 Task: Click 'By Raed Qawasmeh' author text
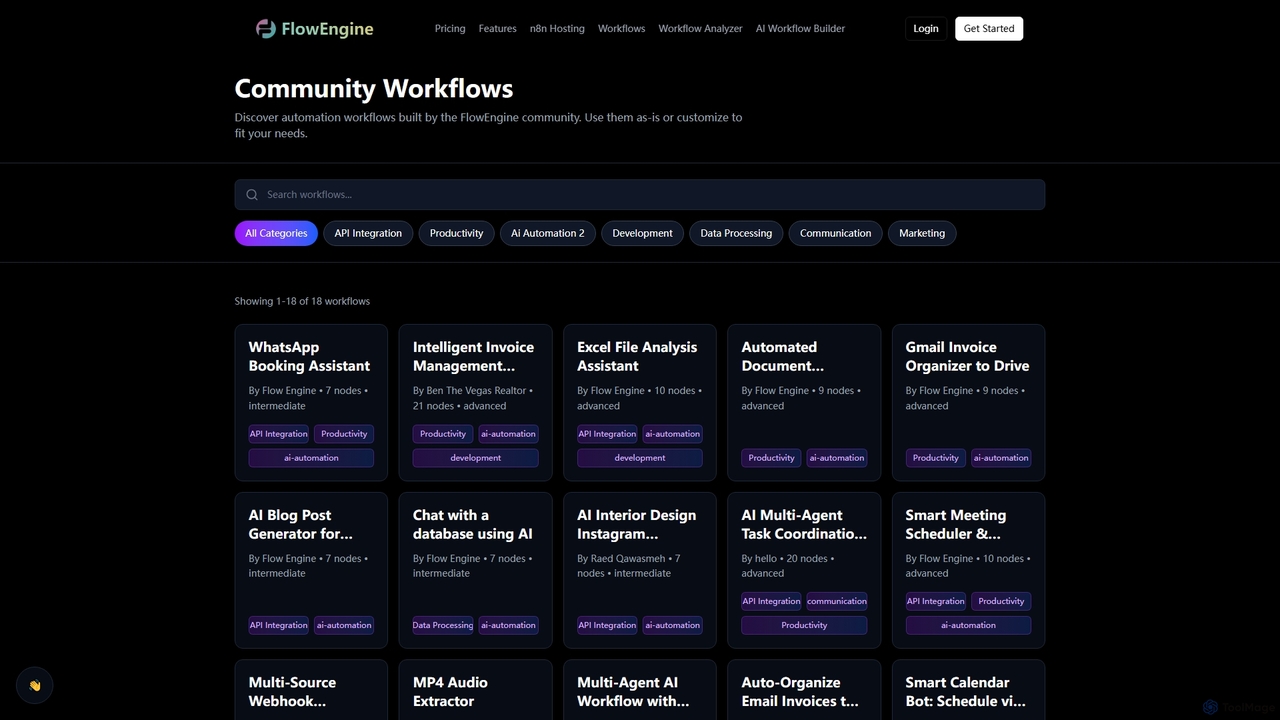pos(621,559)
